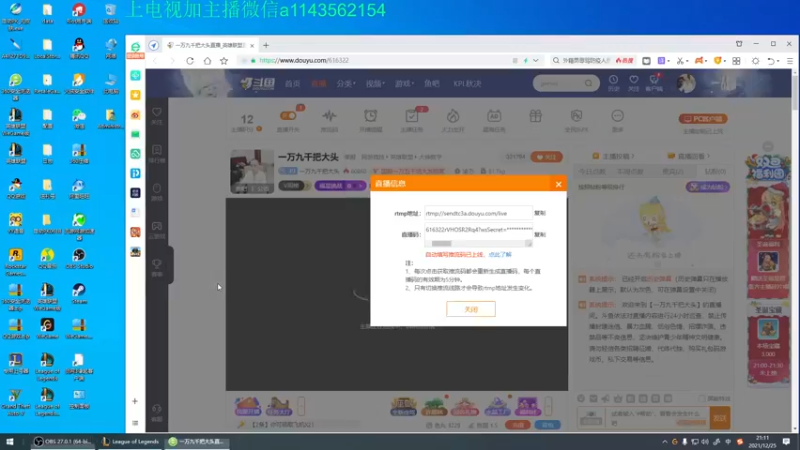
Task: Click the orange PC client button
Action: tap(703, 119)
